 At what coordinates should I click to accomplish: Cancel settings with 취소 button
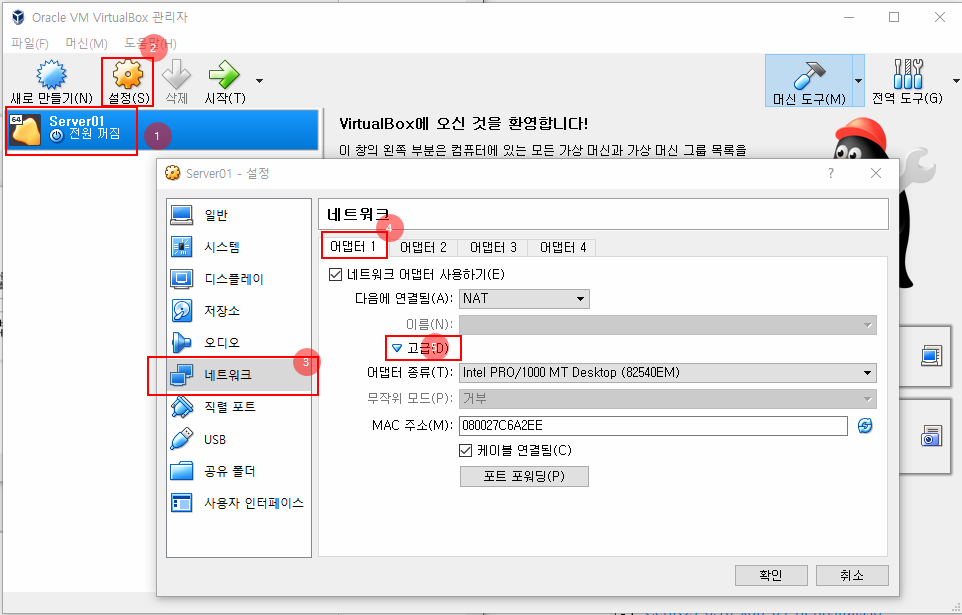tap(852, 575)
